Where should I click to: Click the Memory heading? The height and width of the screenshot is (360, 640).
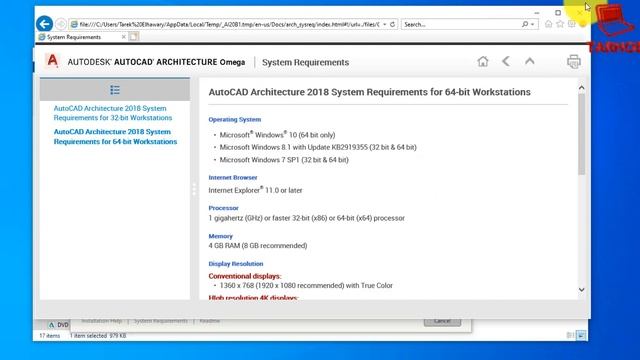coord(220,236)
